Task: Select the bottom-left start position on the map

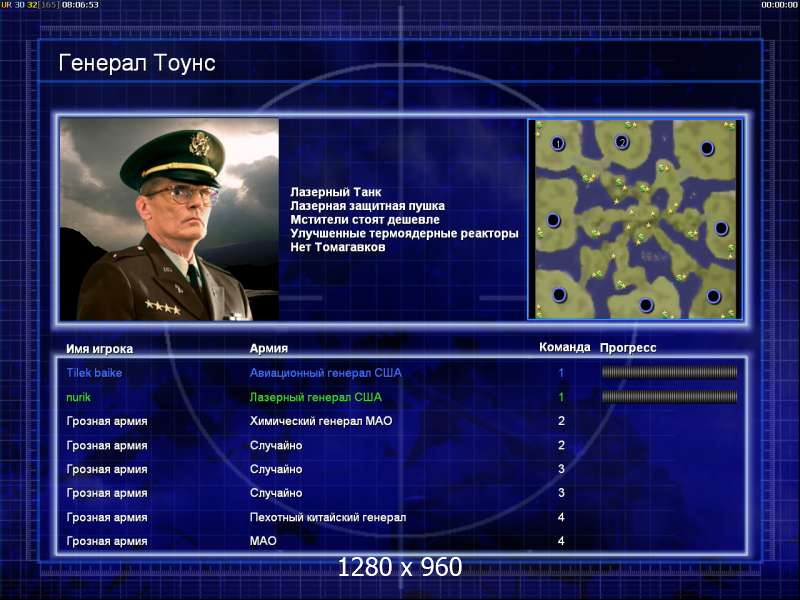Action: (559, 295)
